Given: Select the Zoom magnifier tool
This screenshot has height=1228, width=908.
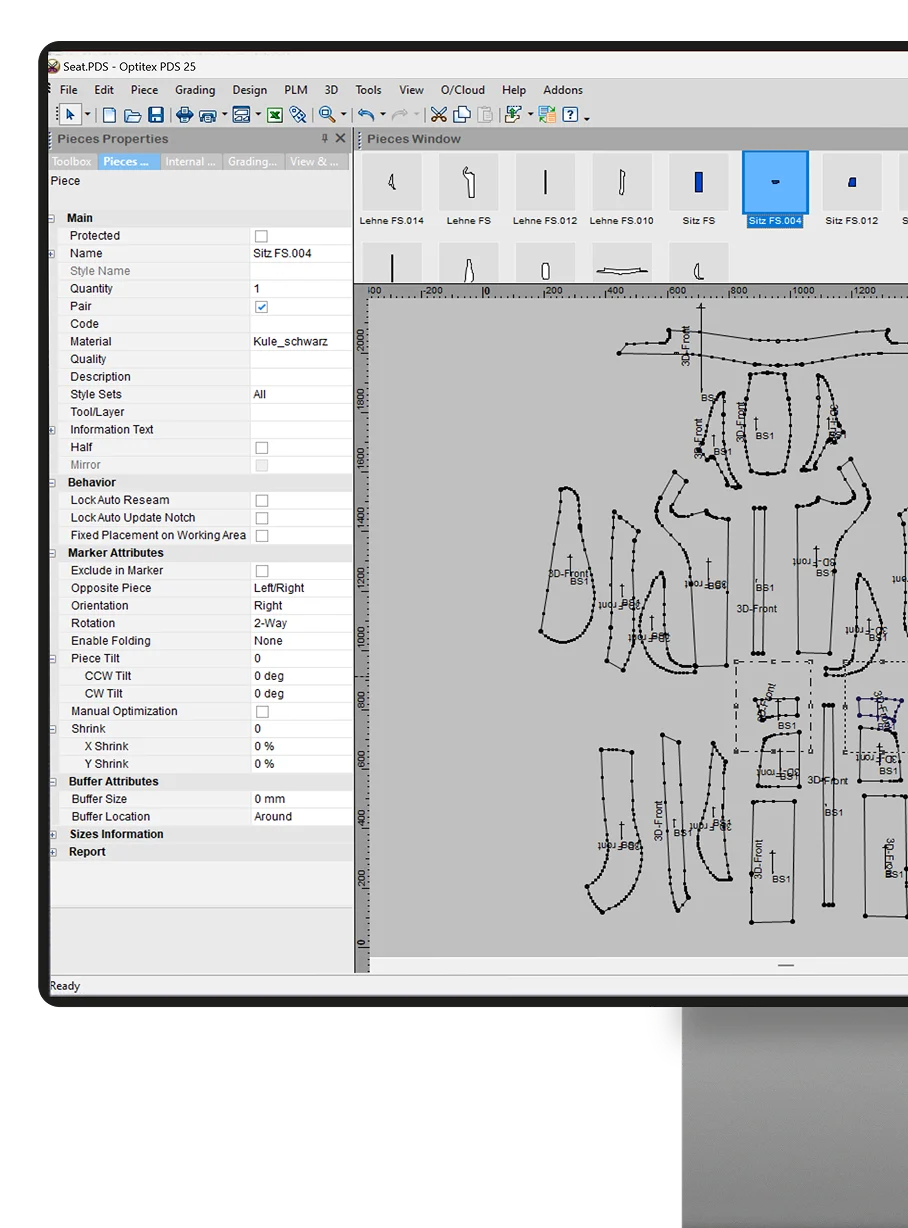Looking at the screenshot, I should [x=326, y=115].
